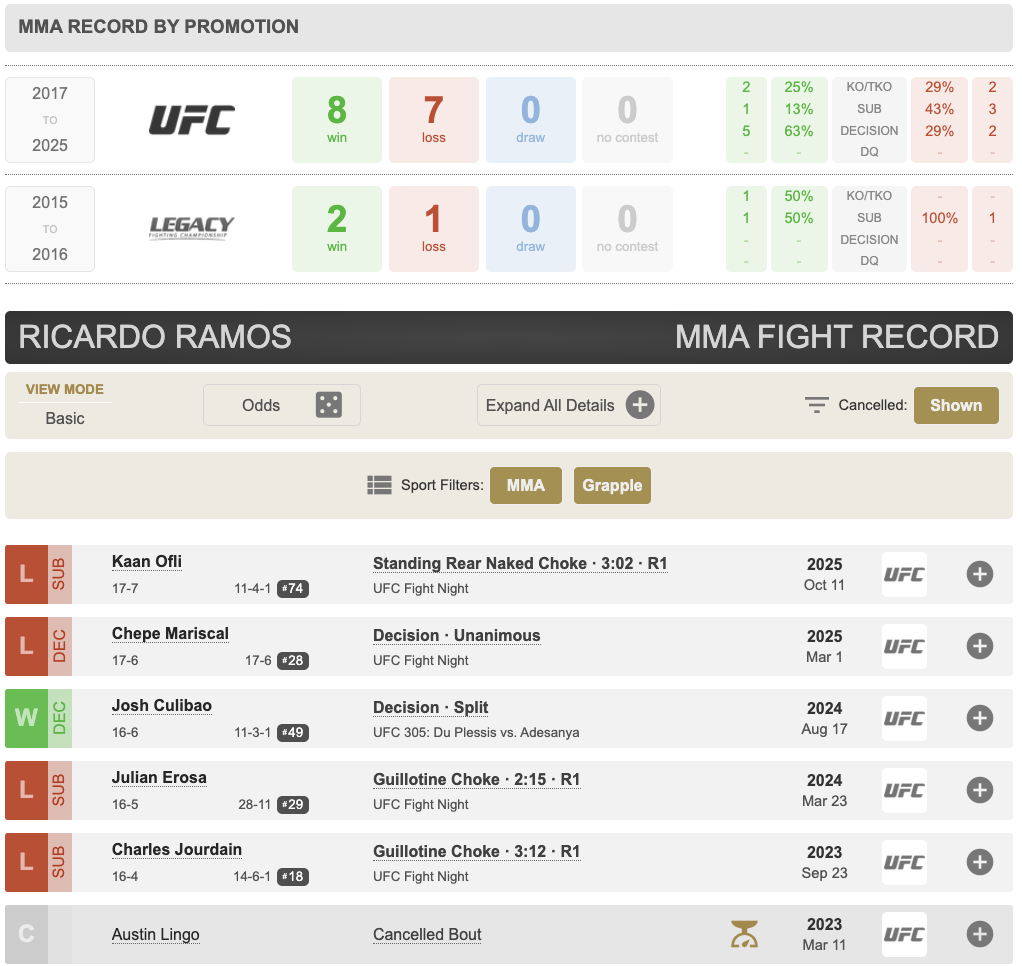This screenshot has height=966, width=1022.
Task: Click the UFC logo in promotion record
Action: point(192,120)
